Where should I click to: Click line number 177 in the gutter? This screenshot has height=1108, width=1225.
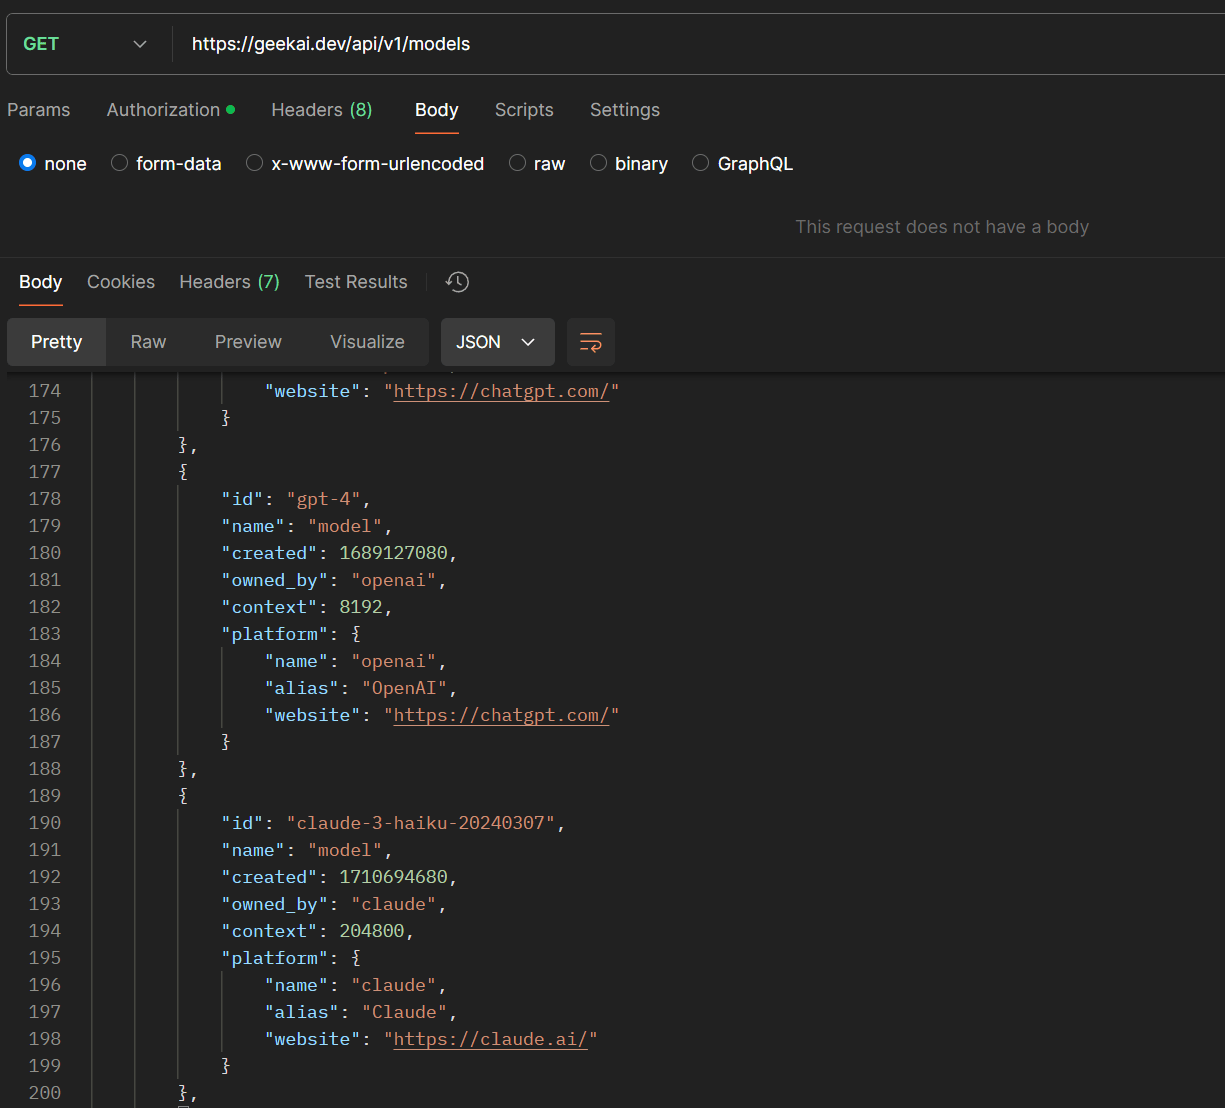(x=45, y=472)
